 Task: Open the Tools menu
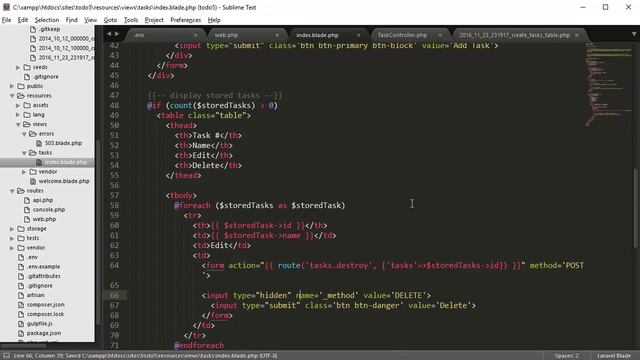pos(131,20)
